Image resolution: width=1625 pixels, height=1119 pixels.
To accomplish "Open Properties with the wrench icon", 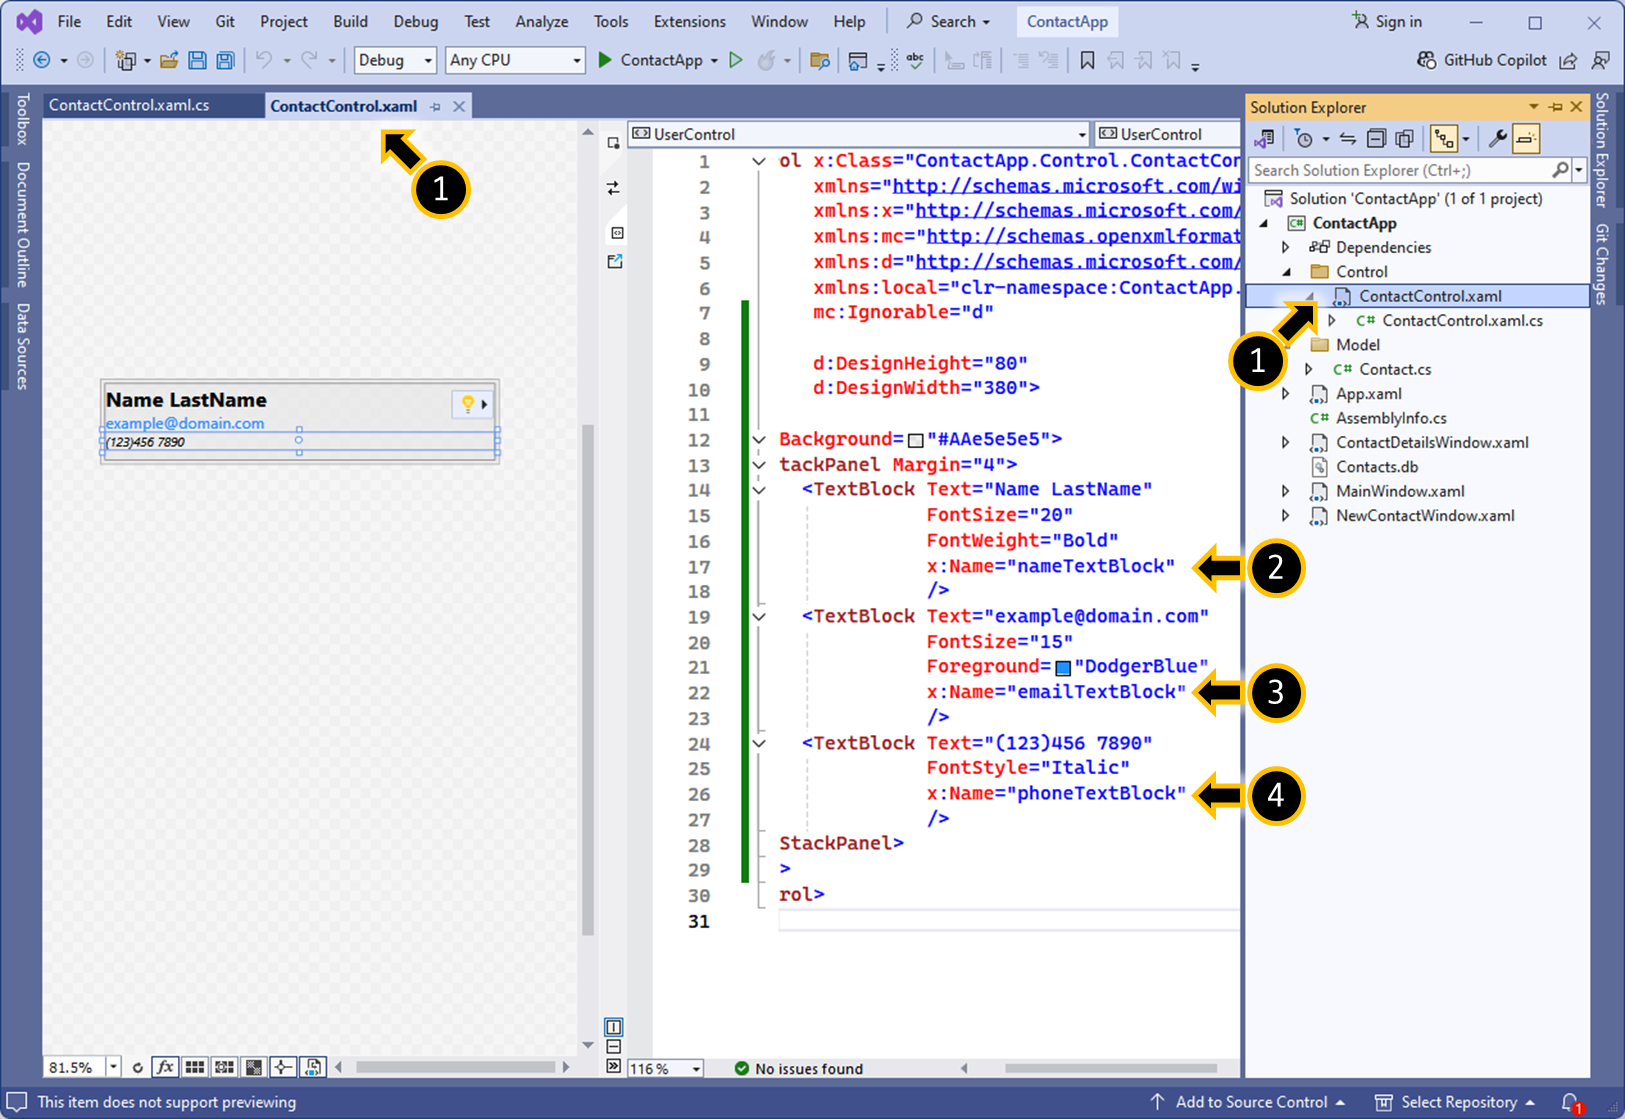I will tap(1497, 139).
